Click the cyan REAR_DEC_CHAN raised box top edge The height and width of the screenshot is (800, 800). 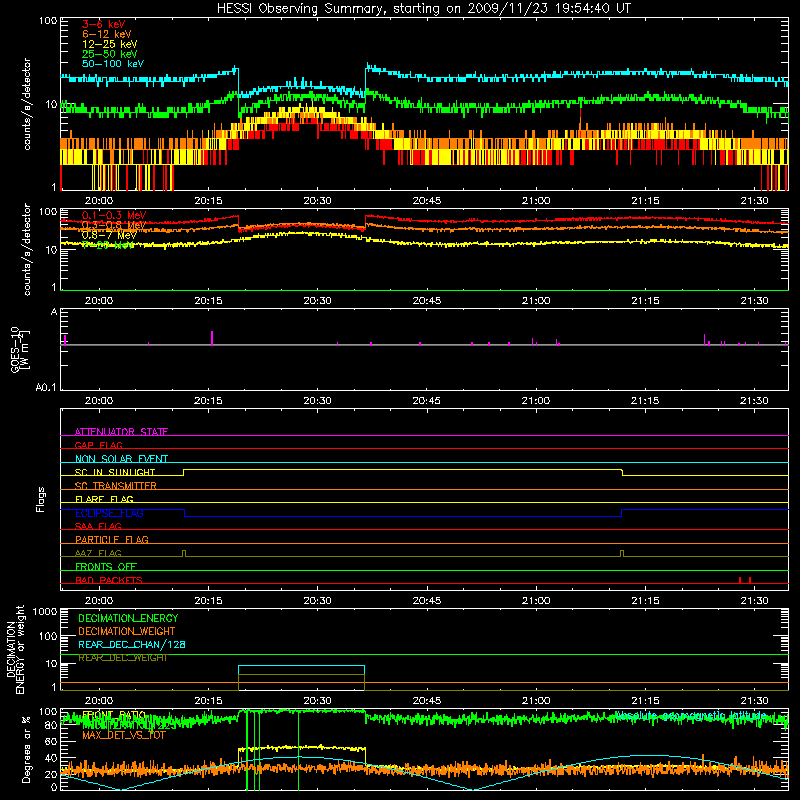[302, 666]
